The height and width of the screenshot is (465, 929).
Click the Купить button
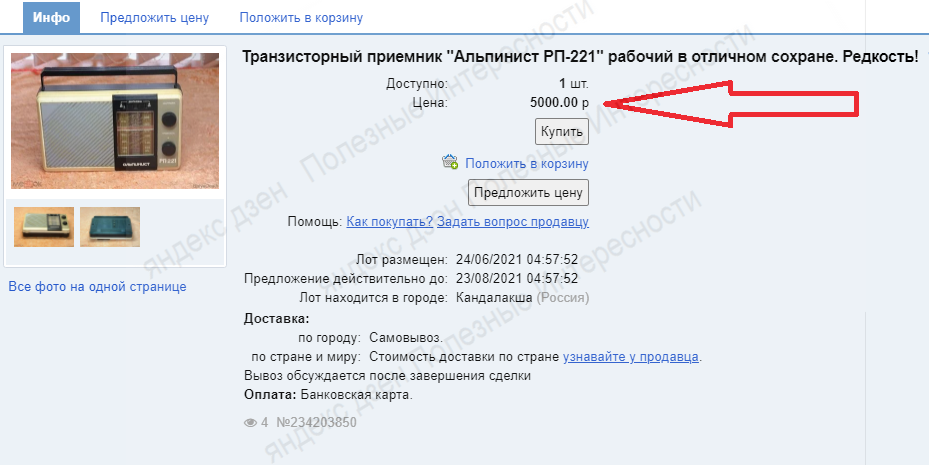point(562,132)
